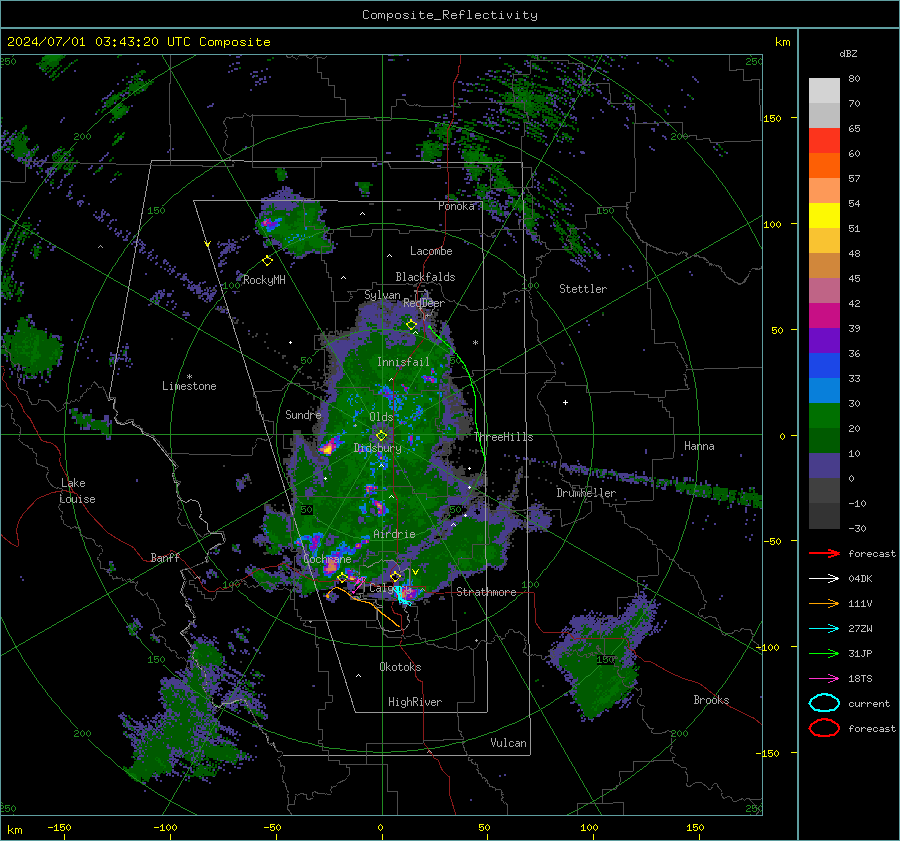Click the cyan current ellipse legend icon
This screenshot has width=900, height=841.
(x=824, y=703)
